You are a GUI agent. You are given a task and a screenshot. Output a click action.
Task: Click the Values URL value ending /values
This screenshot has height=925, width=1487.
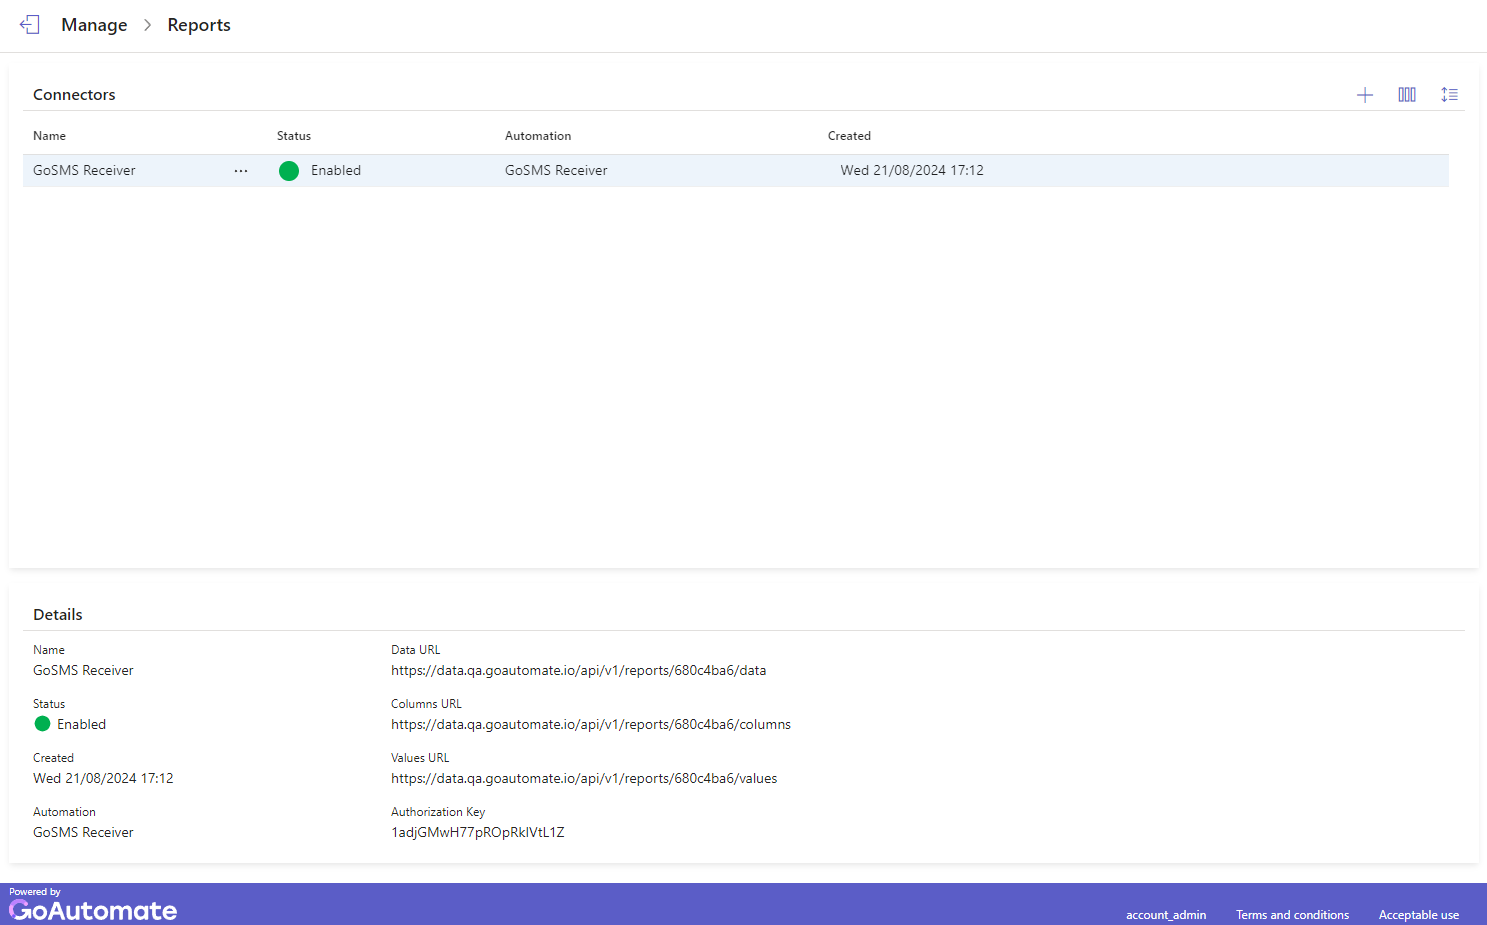click(x=584, y=779)
